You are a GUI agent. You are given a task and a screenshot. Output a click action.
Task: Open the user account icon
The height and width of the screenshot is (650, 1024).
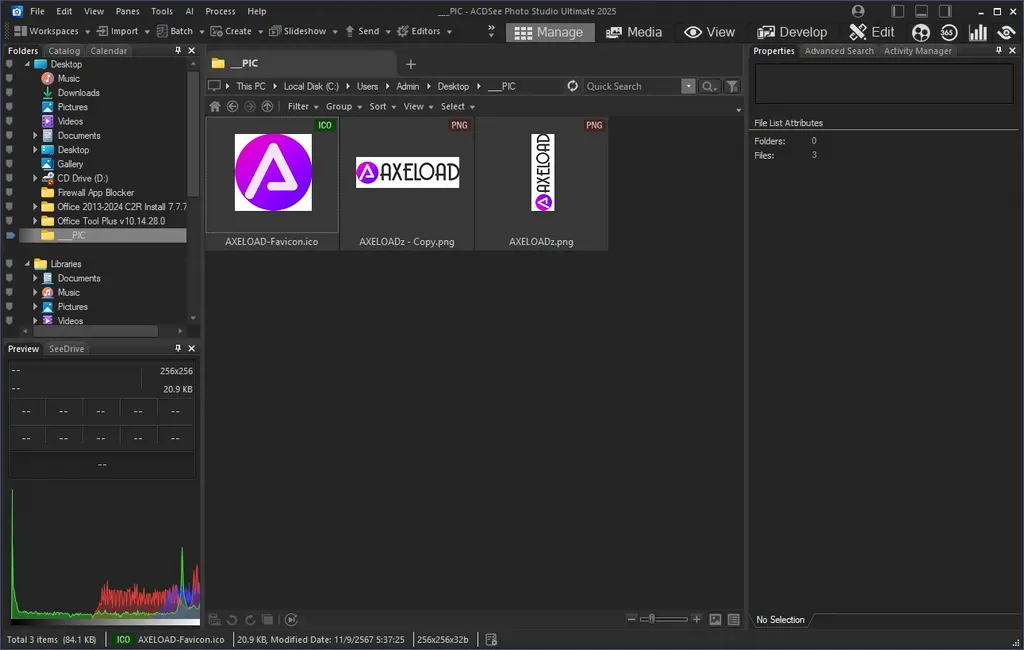(x=858, y=11)
